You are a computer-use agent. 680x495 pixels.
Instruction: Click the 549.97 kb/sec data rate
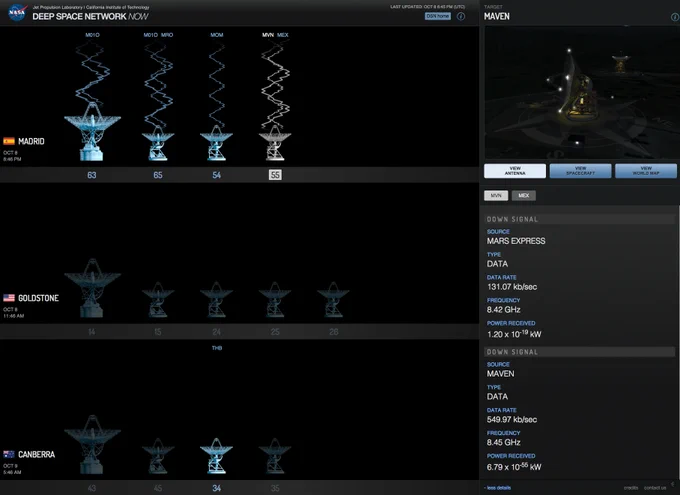coord(512,420)
